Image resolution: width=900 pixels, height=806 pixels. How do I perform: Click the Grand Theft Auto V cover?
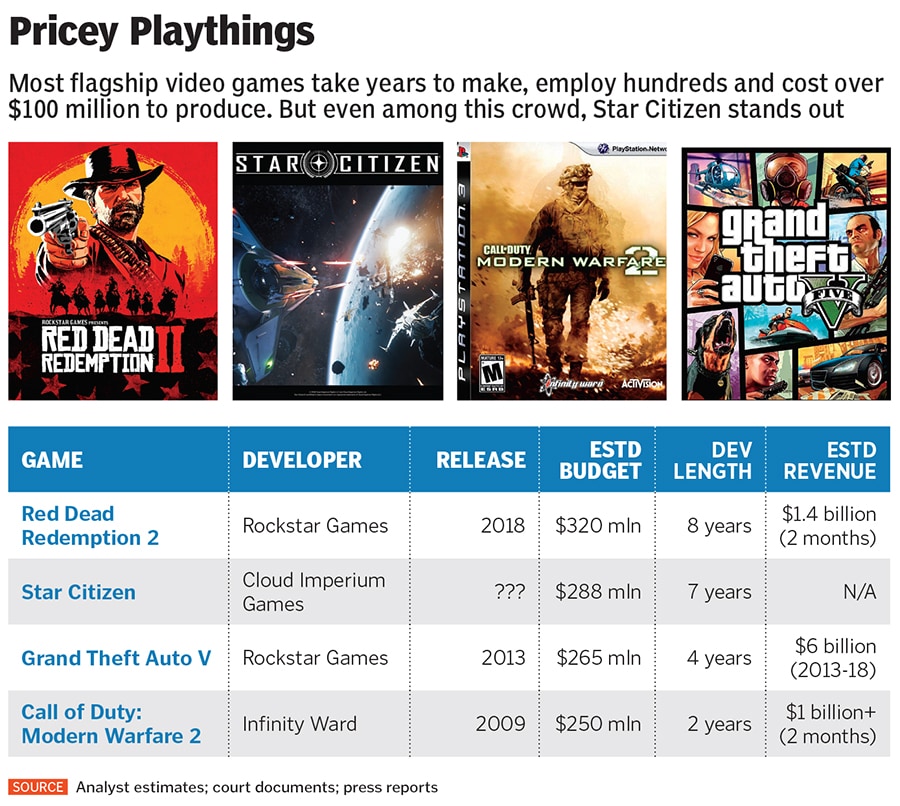[x=786, y=271]
